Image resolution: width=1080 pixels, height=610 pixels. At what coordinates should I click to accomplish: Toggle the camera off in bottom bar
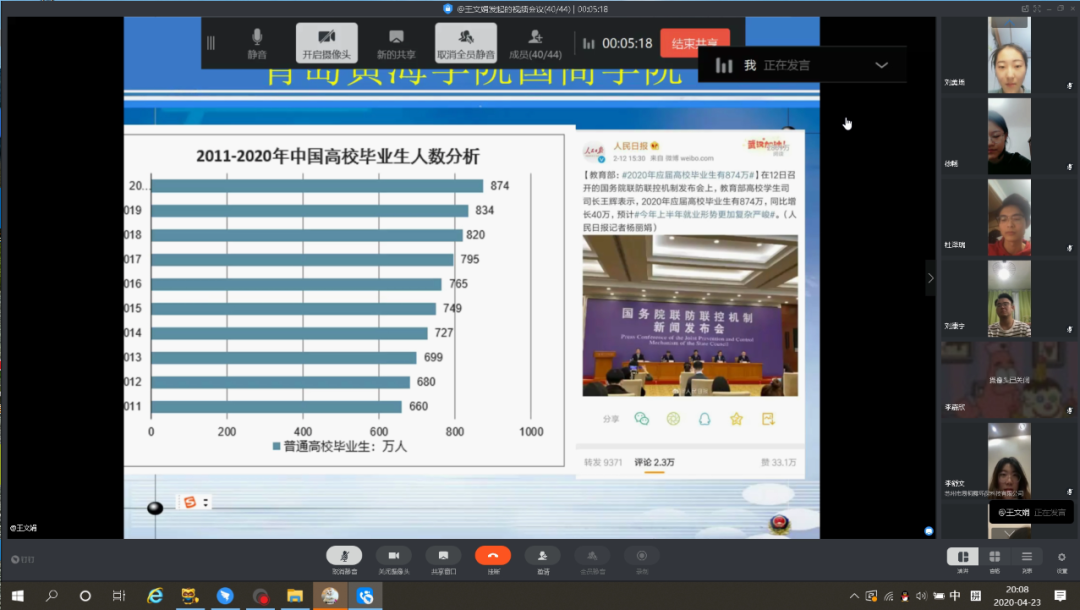[393, 556]
